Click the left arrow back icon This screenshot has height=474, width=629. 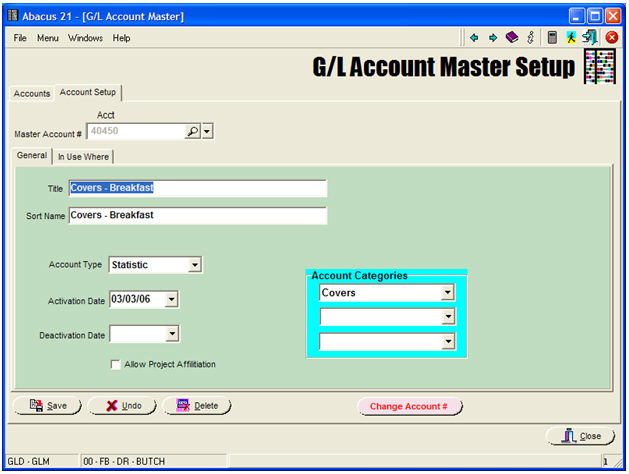[x=474, y=38]
